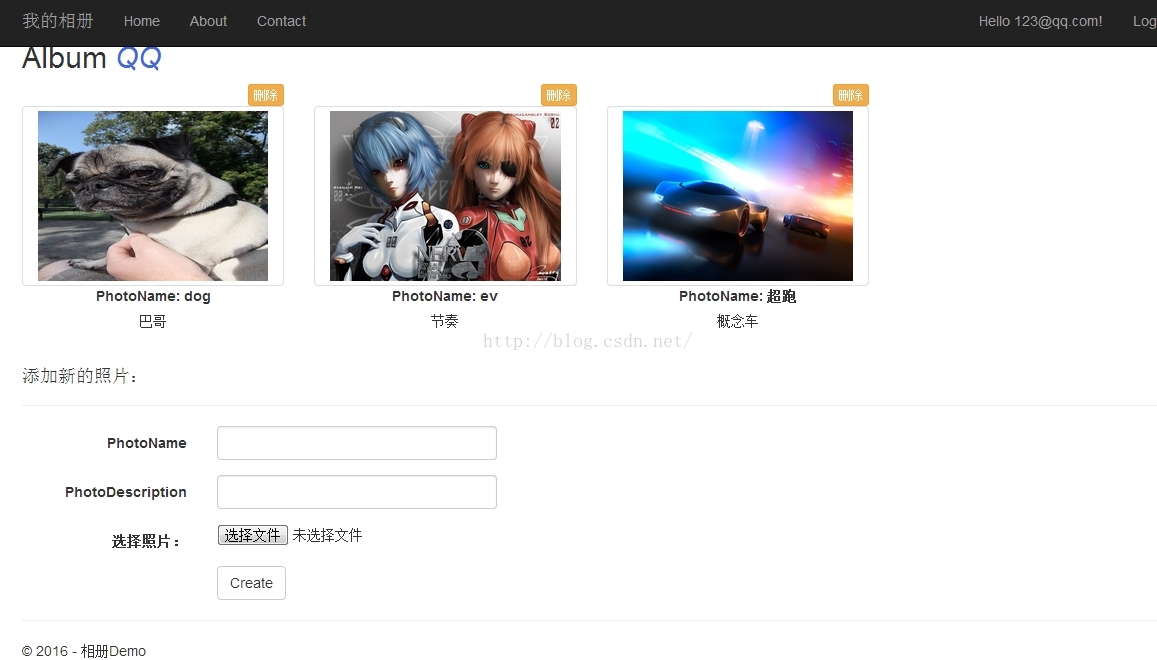Click the 未选择文件 file status text
This screenshot has height=660, width=1157.
coord(327,535)
